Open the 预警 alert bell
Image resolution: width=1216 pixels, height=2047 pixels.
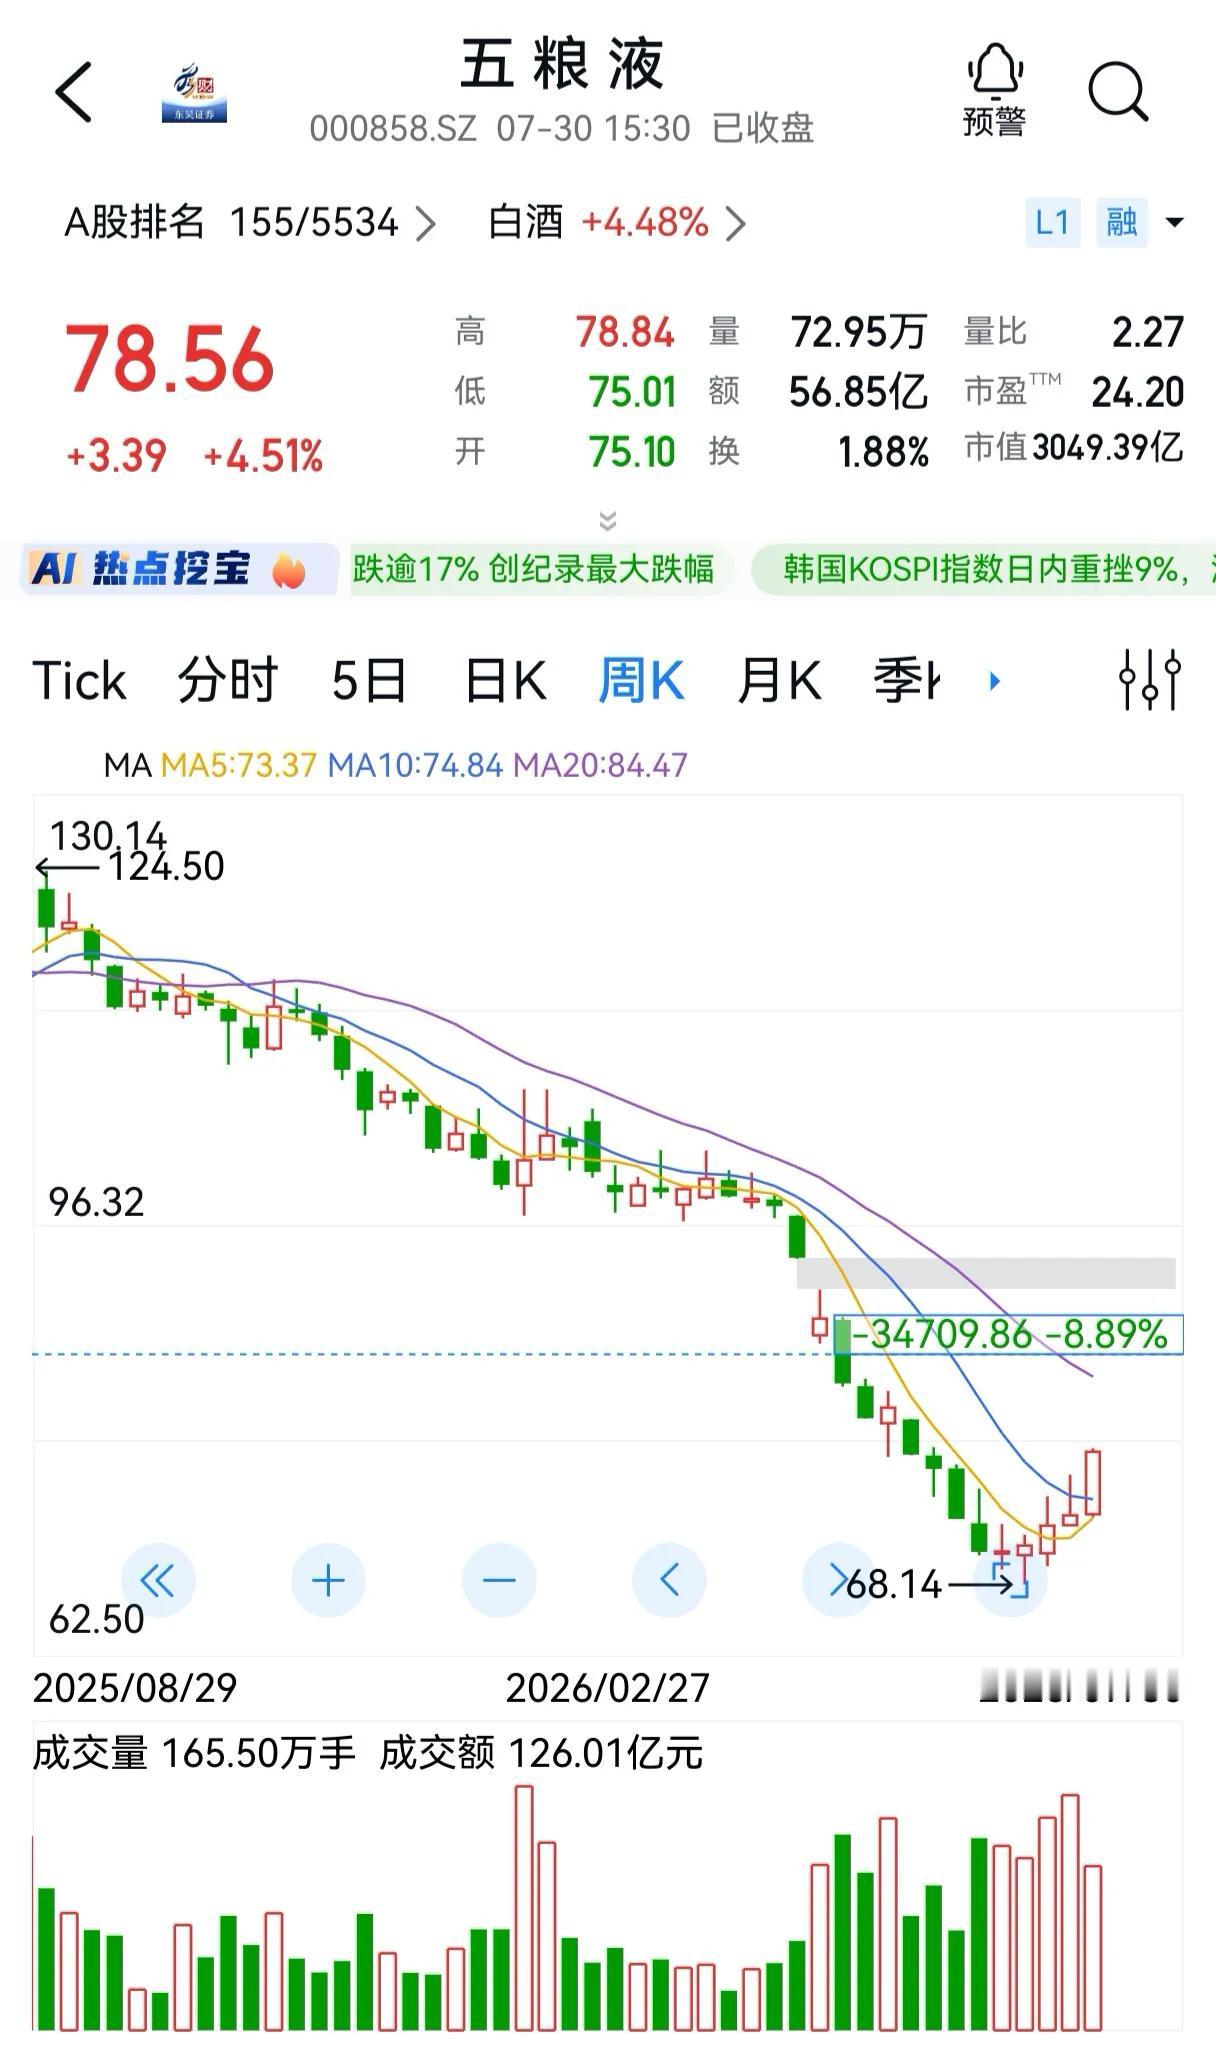994,90
